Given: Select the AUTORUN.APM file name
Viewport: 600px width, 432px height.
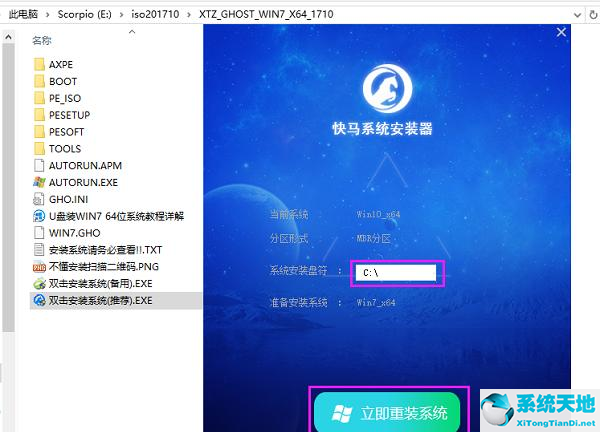Looking at the screenshot, I should pyautogui.click(x=85, y=166).
